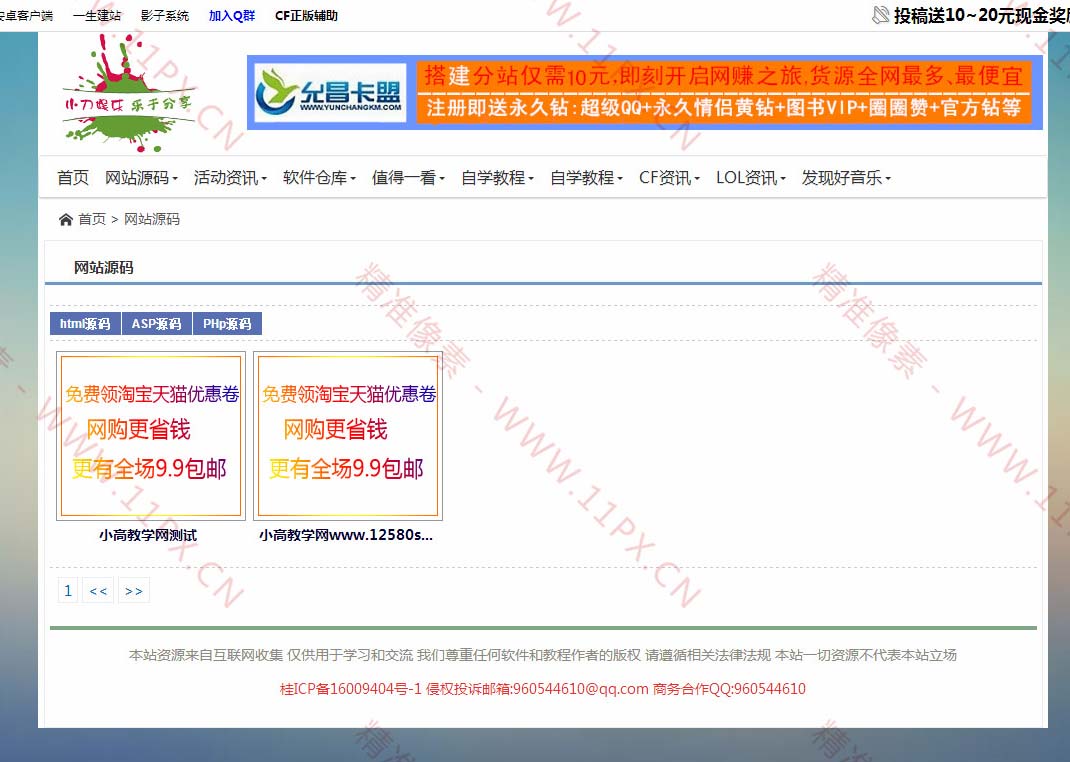Click the 首页 breadcrumb link
1070x762 pixels.
pyautogui.click(x=92, y=219)
